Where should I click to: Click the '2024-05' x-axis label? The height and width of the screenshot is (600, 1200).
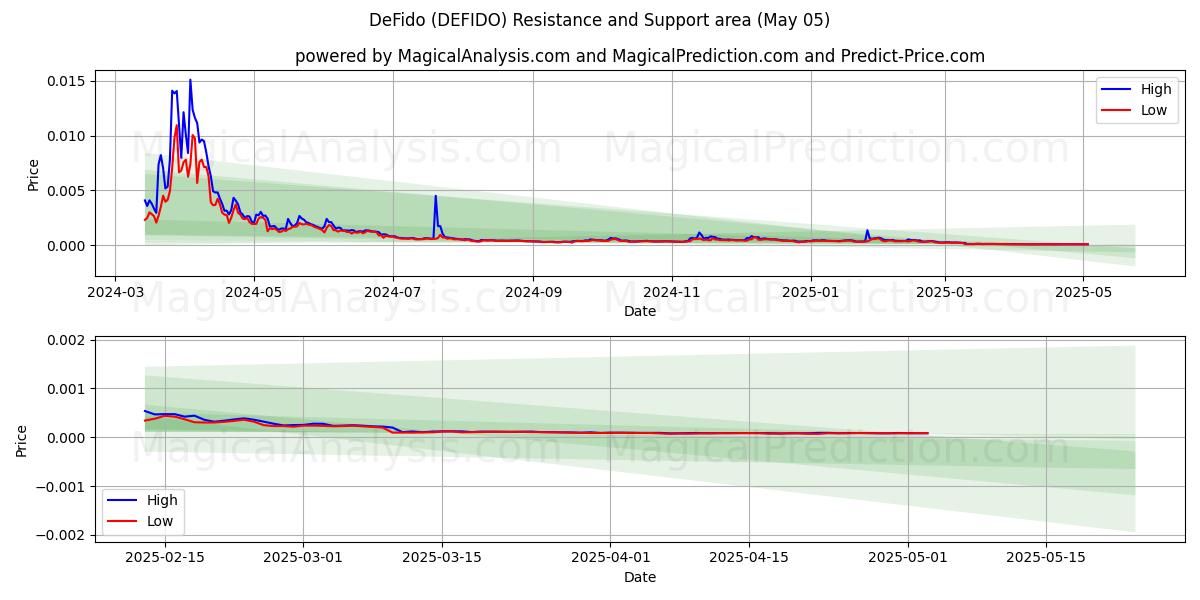254,293
